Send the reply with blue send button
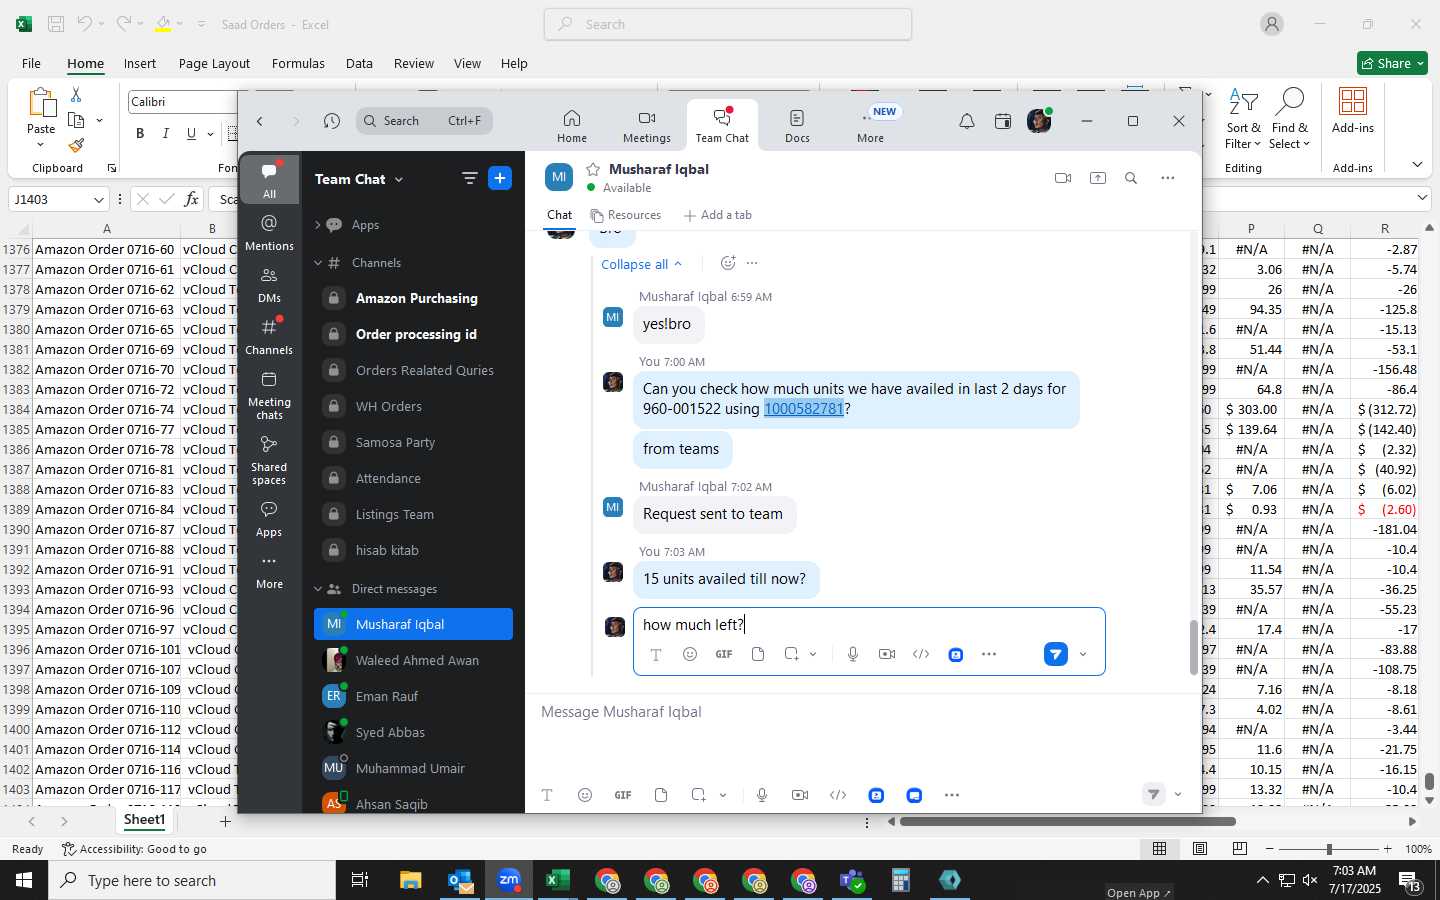1440x900 pixels. (1055, 654)
